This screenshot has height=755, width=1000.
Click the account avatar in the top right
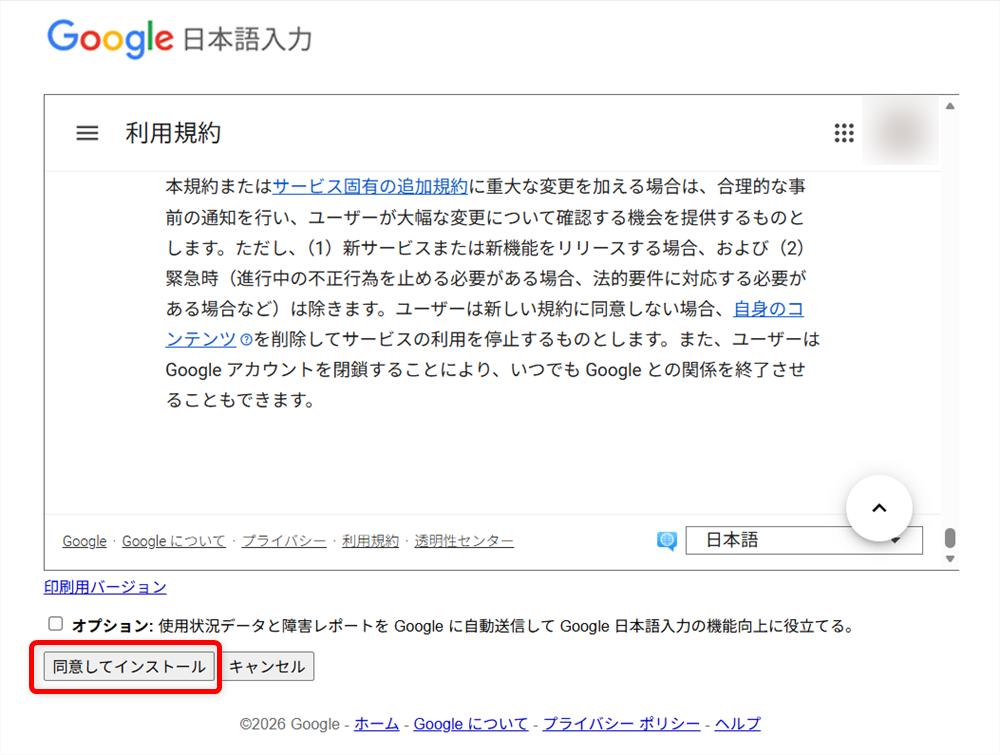899,132
